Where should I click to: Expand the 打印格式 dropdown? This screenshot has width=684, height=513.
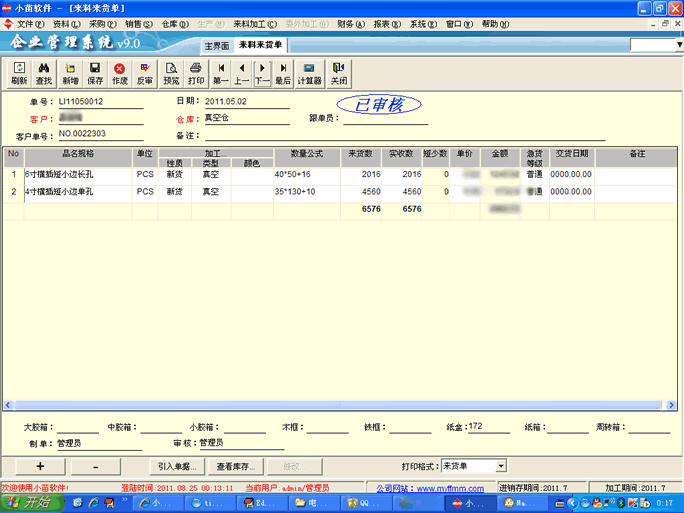click(x=501, y=466)
